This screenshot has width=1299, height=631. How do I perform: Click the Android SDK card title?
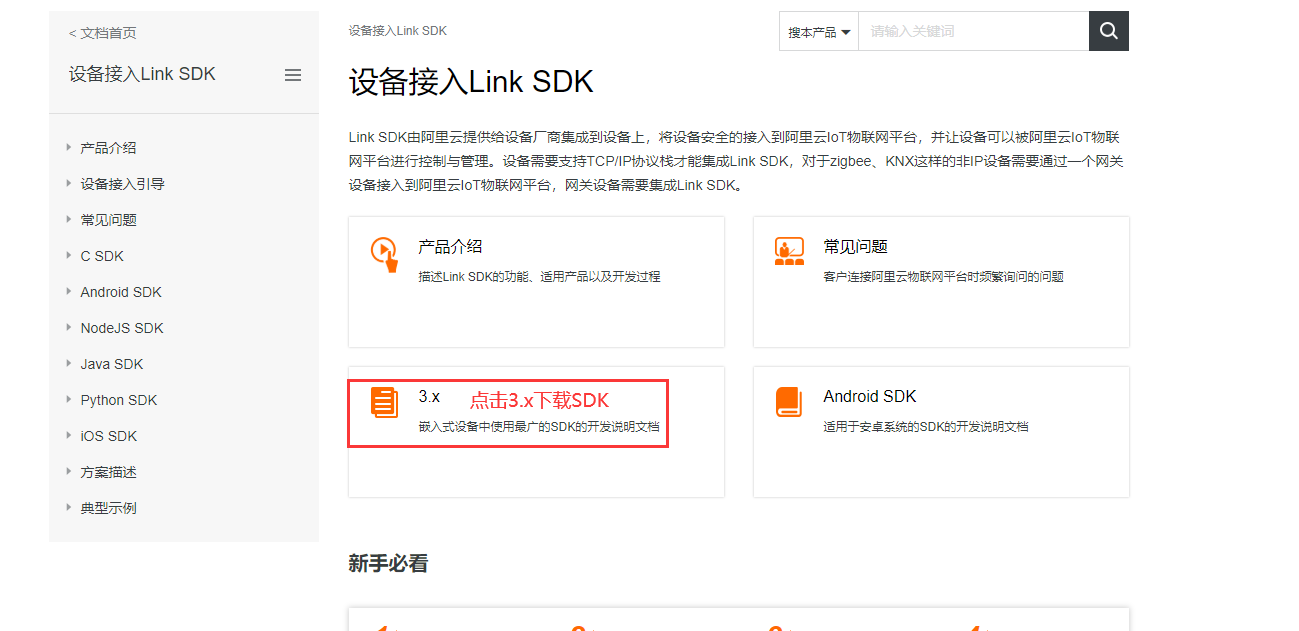870,397
